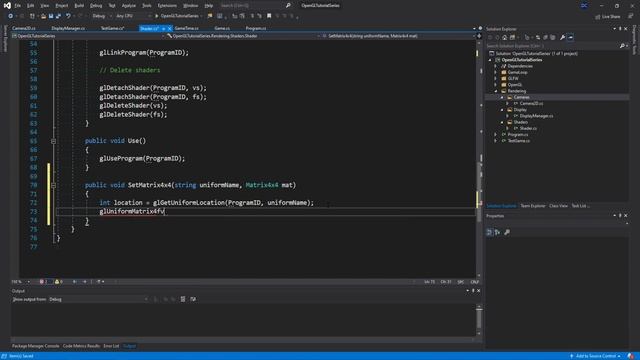Switch to Camera2D.cs tab
Viewport: 640px width, 360px height.
[x=24, y=29]
